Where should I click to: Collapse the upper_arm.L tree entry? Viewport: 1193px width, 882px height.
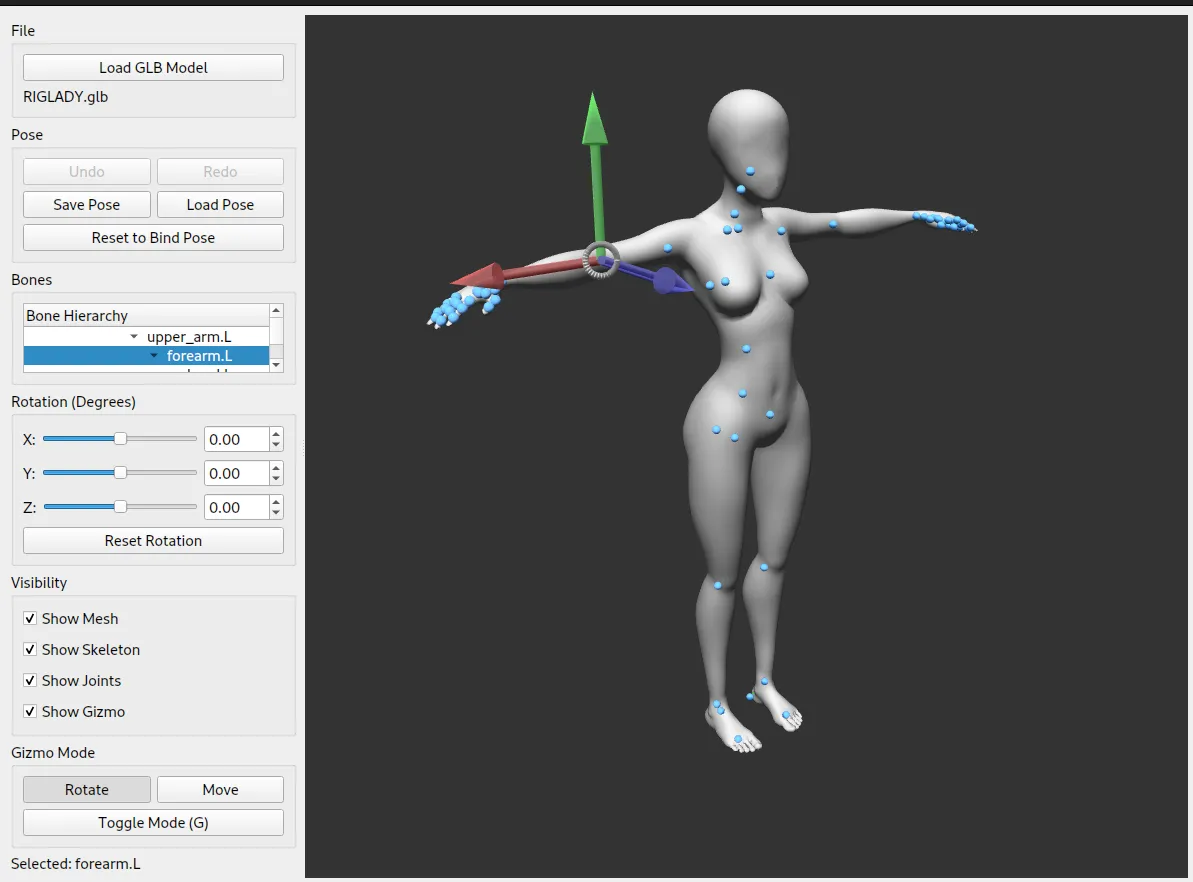pyautogui.click(x=135, y=336)
